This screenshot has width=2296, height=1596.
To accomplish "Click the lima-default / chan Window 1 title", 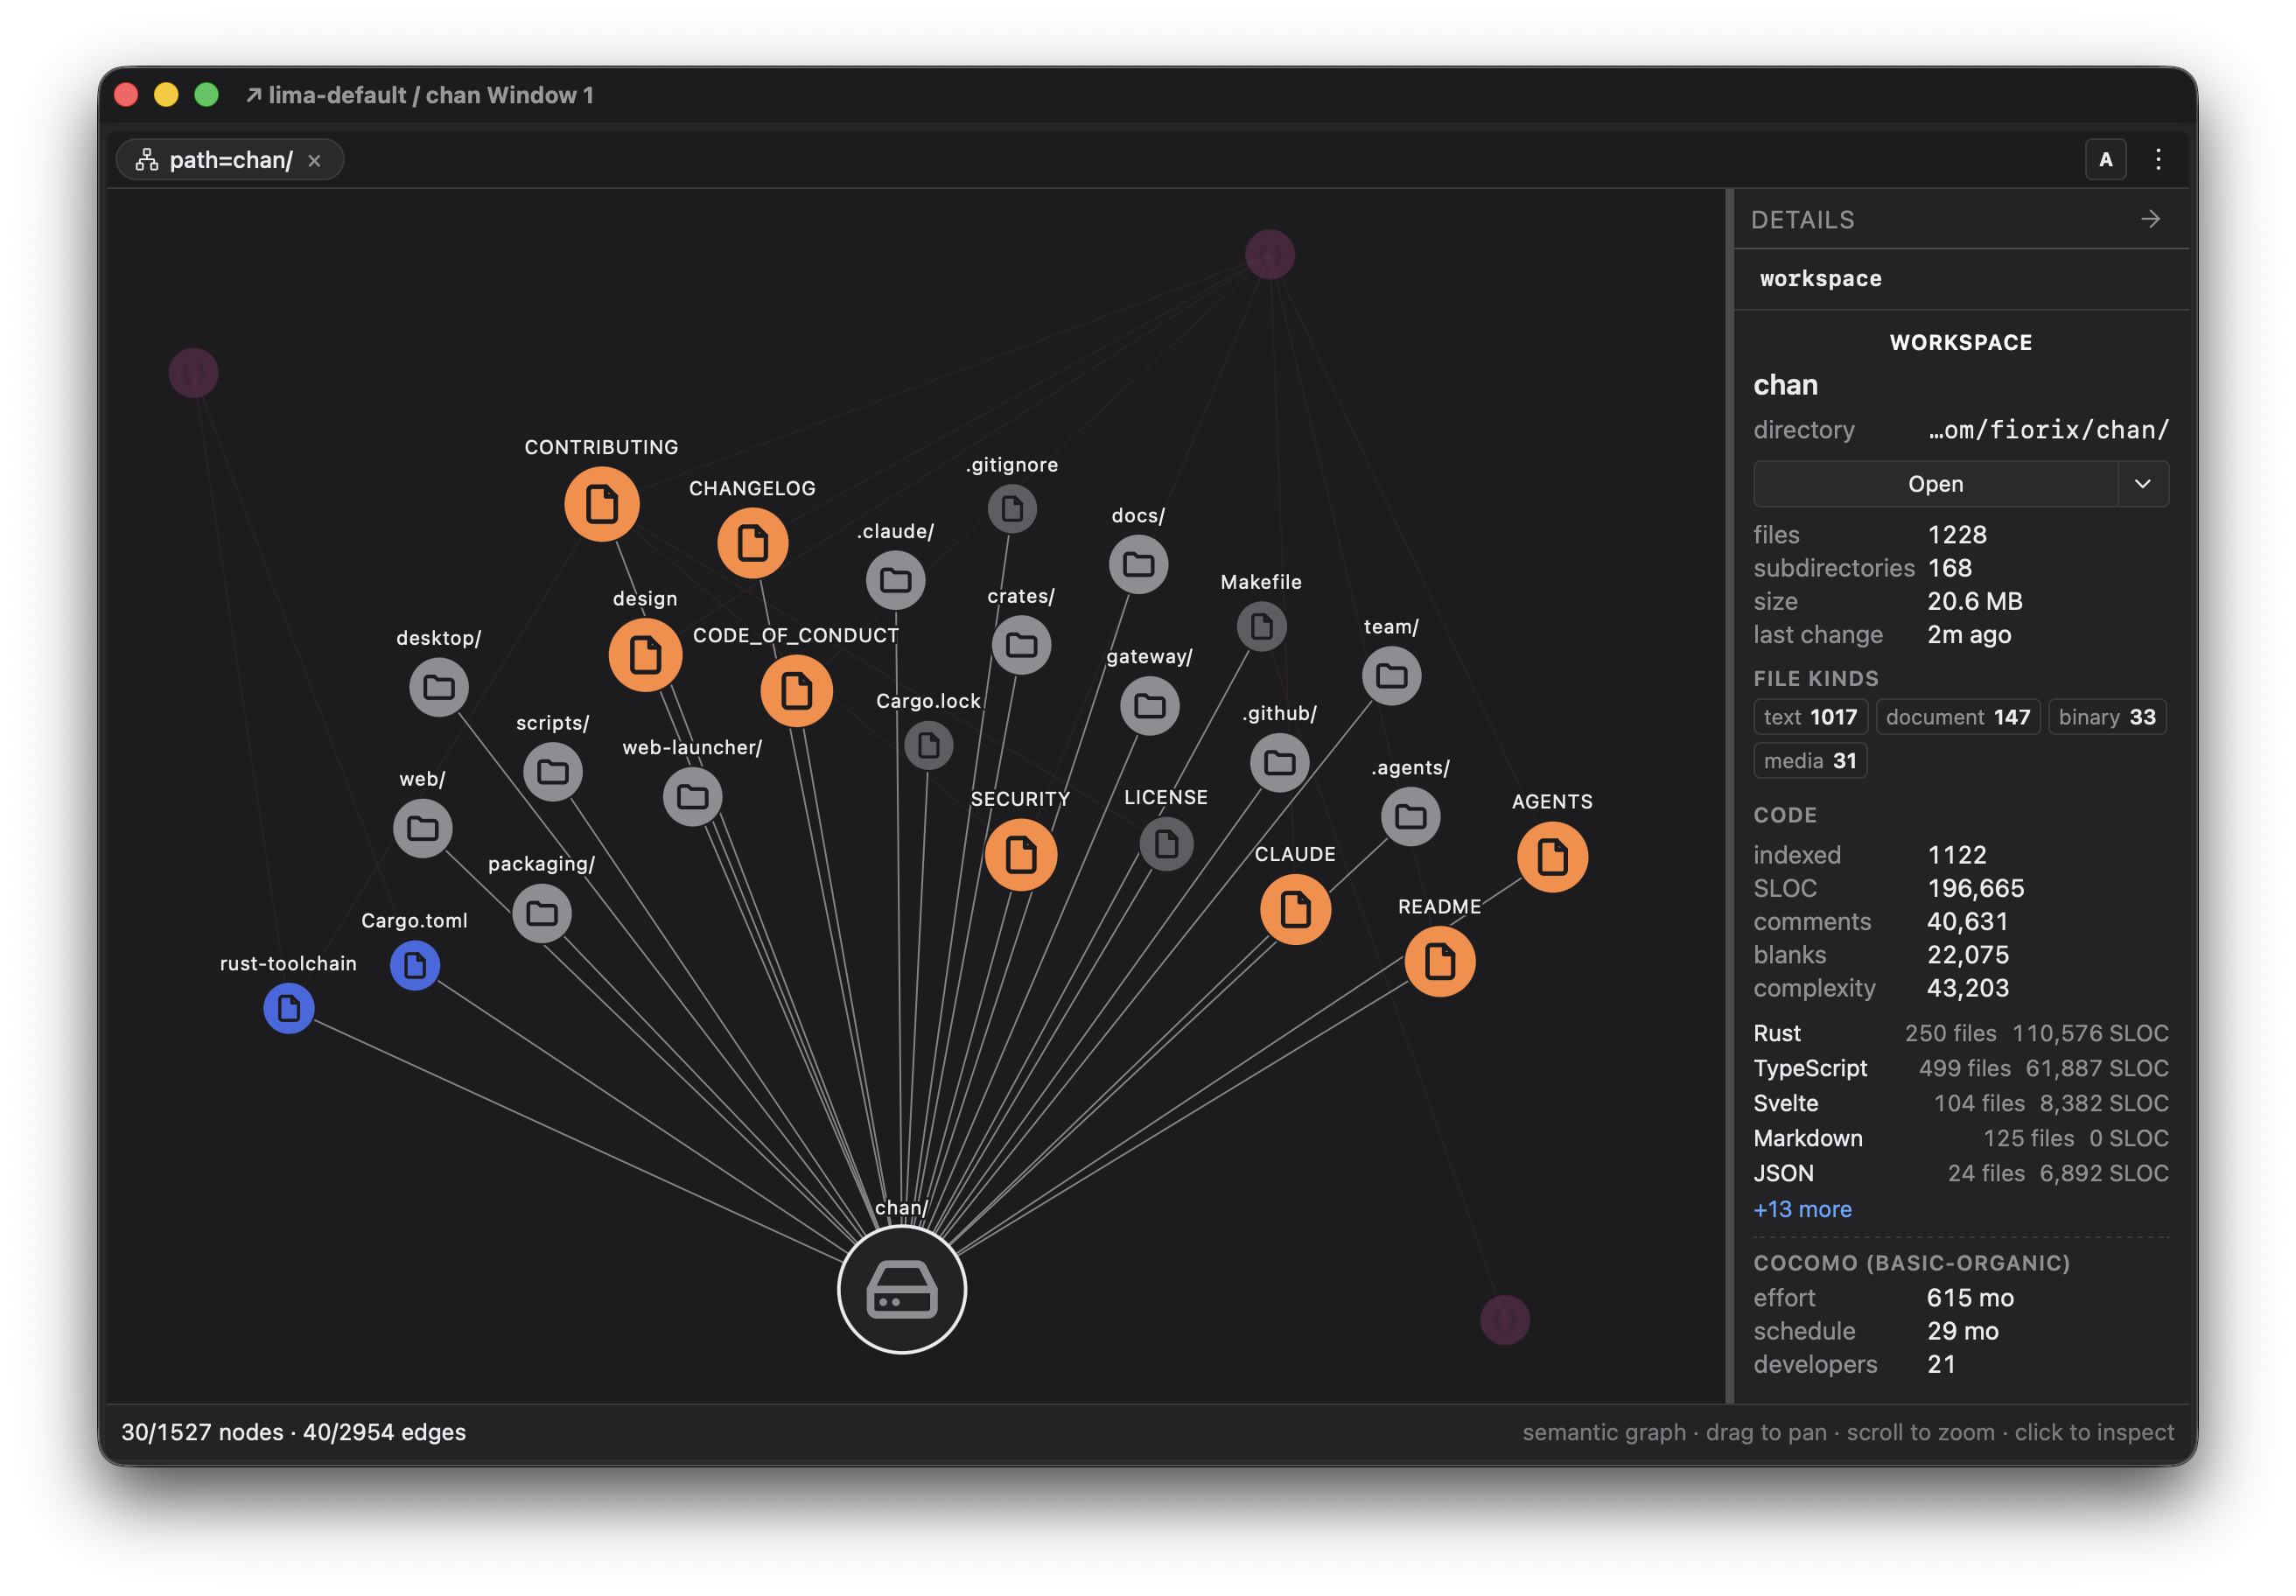I will click(x=430, y=95).
